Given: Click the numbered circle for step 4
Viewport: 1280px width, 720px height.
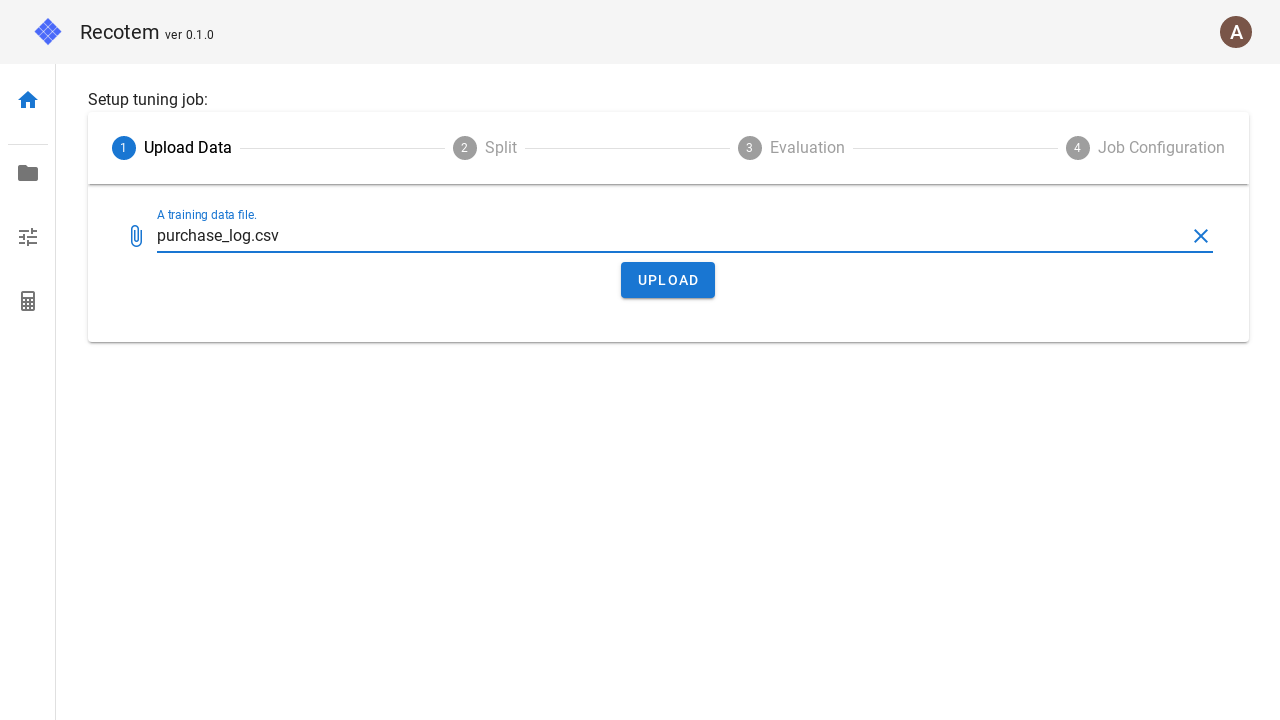Looking at the screenshot, I should click(1077, 147).
